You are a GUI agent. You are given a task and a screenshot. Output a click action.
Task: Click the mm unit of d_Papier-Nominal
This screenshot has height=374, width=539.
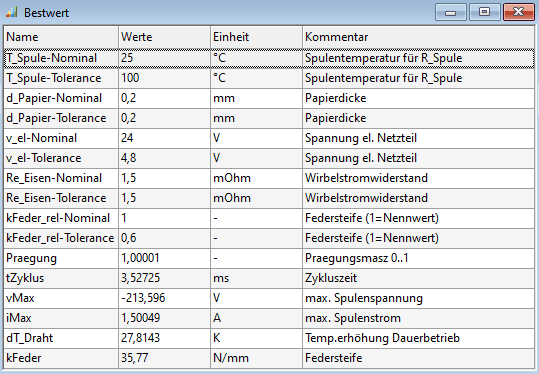pyautogui.click(x=224, y=98)
